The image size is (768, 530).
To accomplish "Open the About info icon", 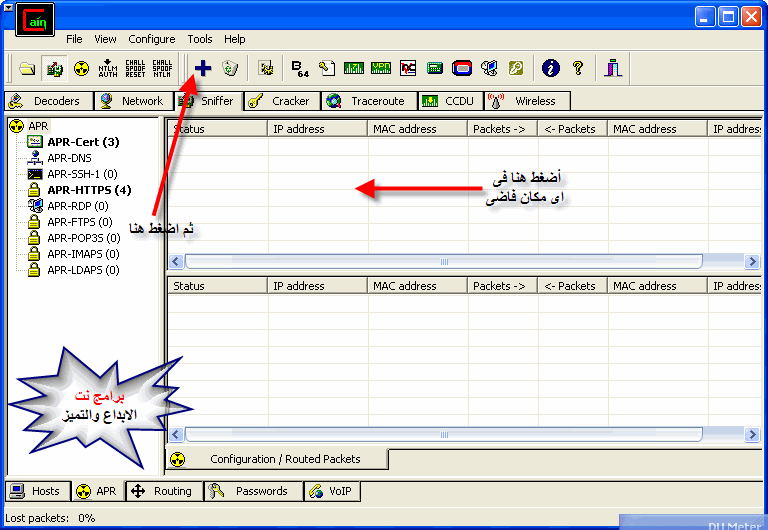I will point(551,68).
